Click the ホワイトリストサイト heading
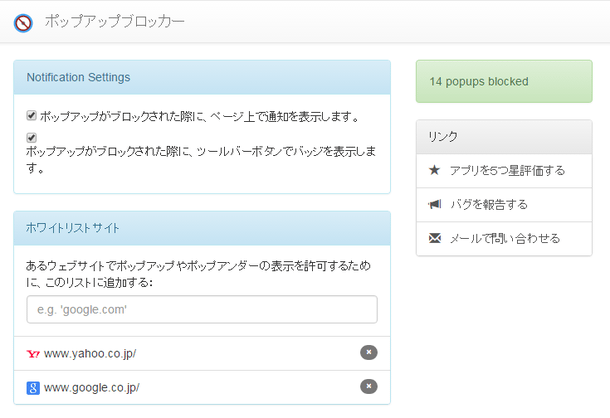Screen dimensions: 610x418 (x=73, y=228)
